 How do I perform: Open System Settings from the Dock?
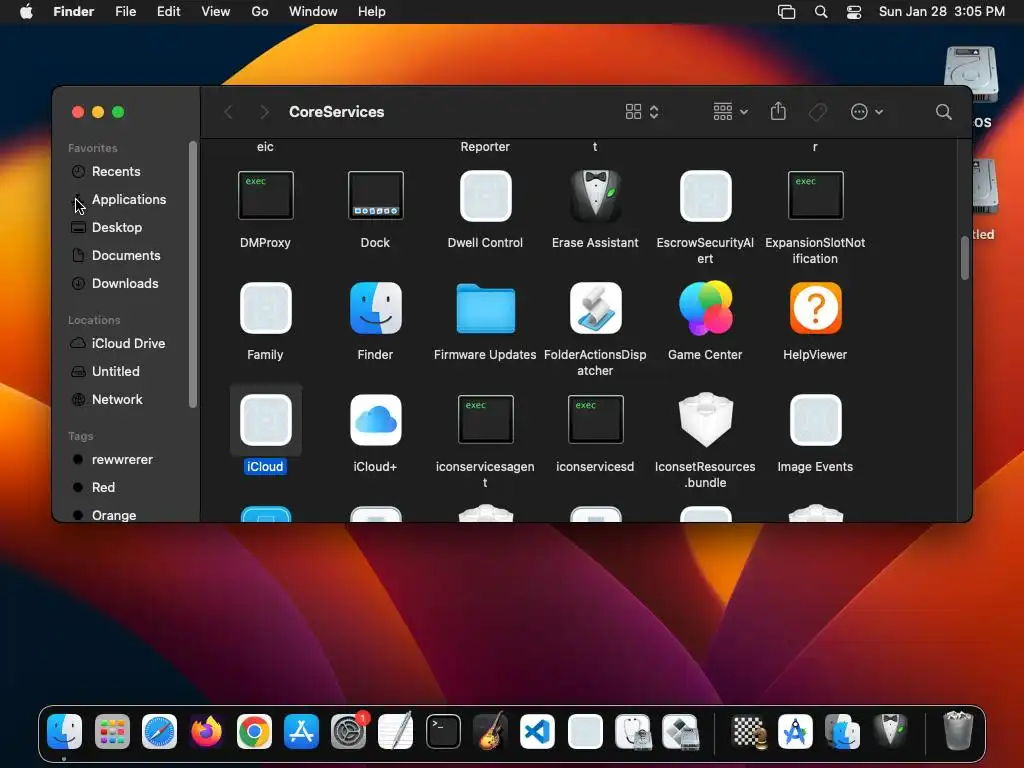tap(349, 731)
